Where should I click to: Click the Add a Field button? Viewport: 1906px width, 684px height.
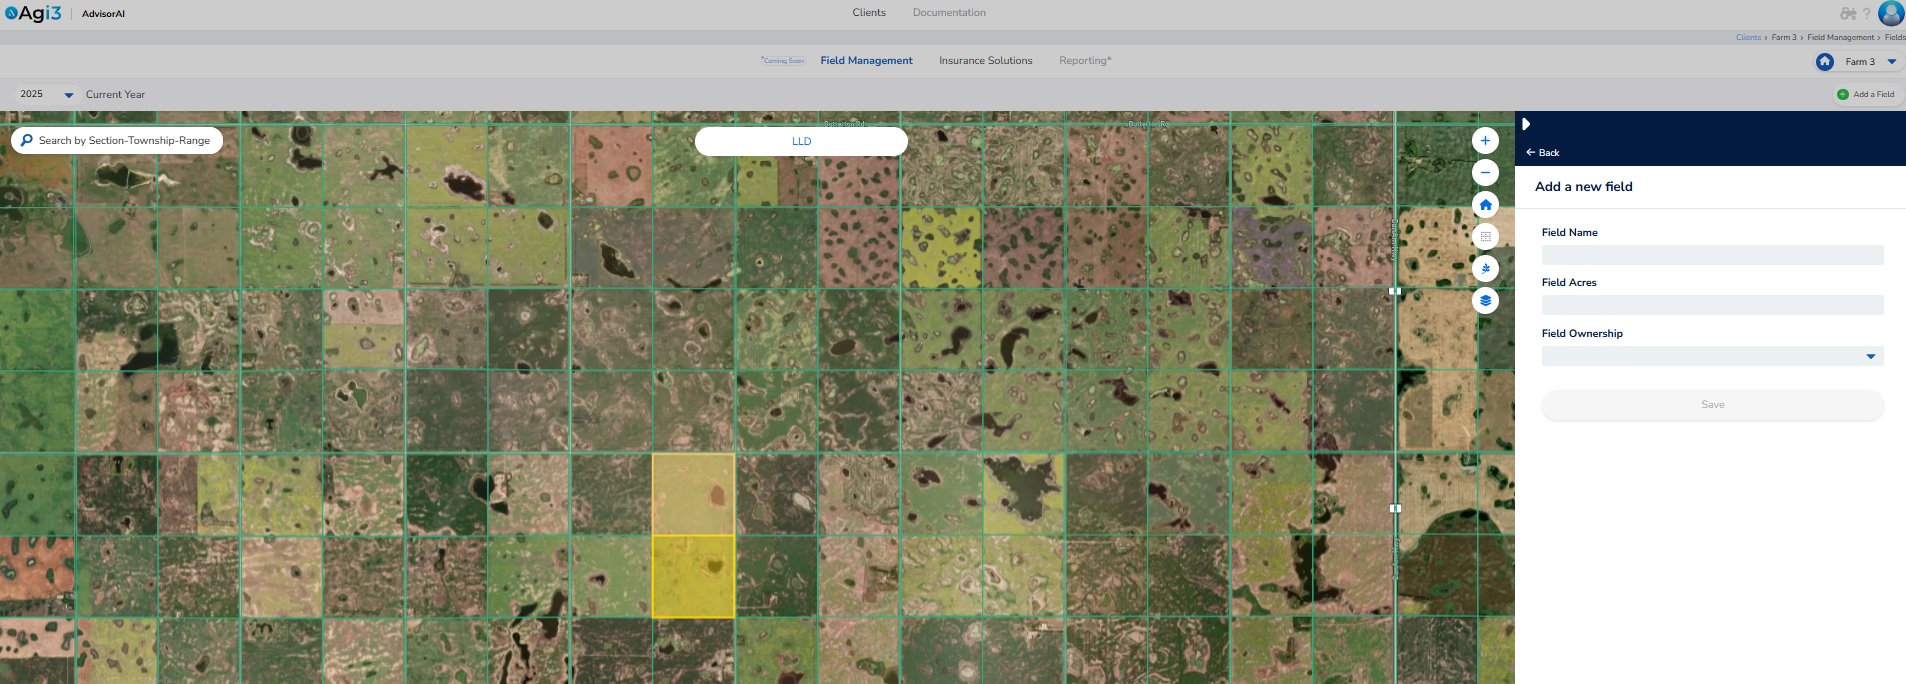click(1866, 95)
